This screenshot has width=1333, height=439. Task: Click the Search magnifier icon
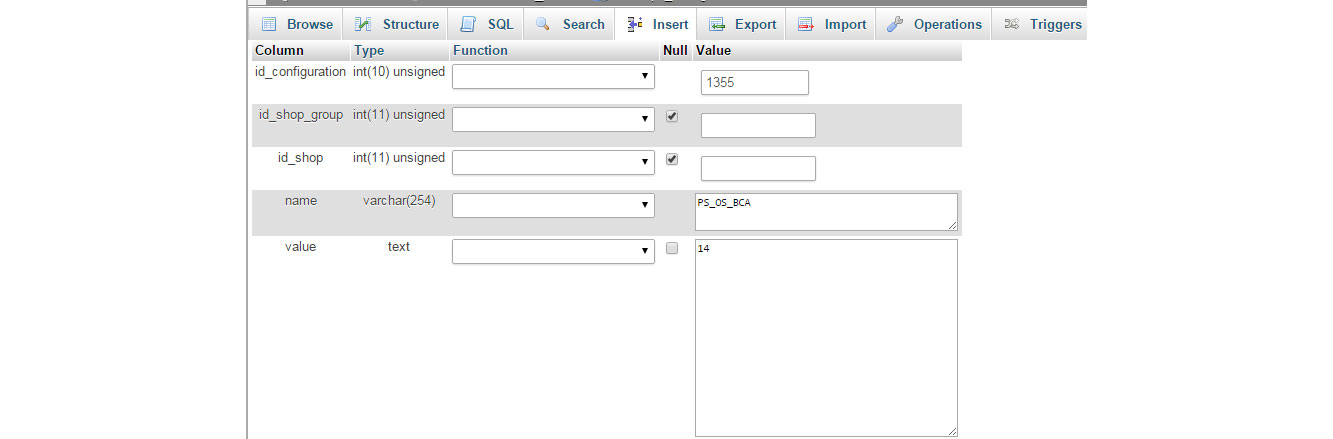pos(543,24)
